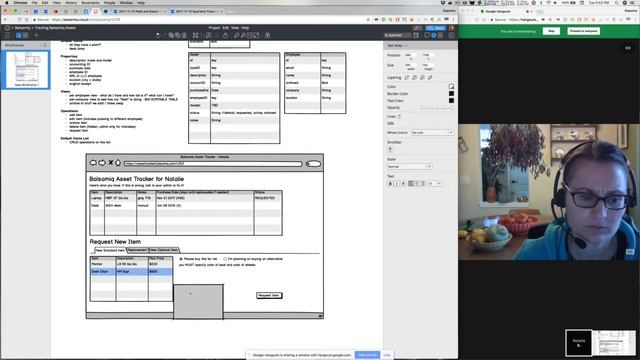
Task: Click the bring to front layering icon
Action: 407,77
